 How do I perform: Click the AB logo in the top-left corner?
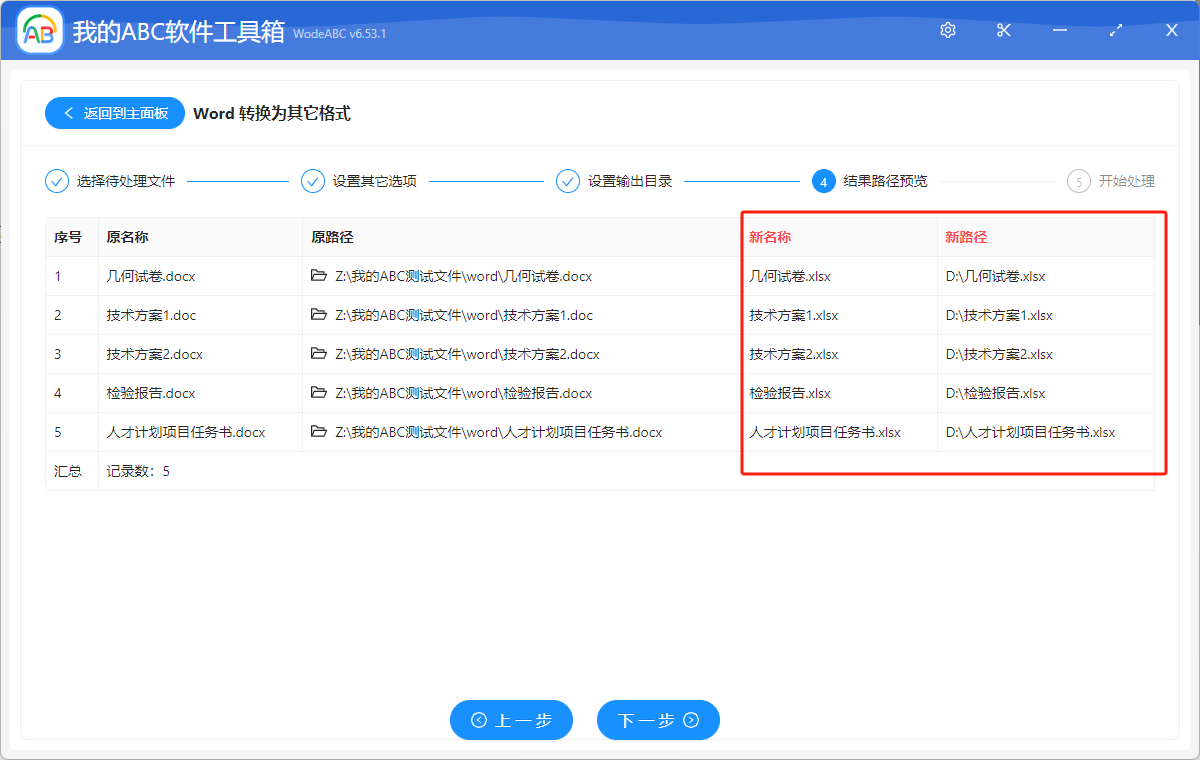(38, 31)
